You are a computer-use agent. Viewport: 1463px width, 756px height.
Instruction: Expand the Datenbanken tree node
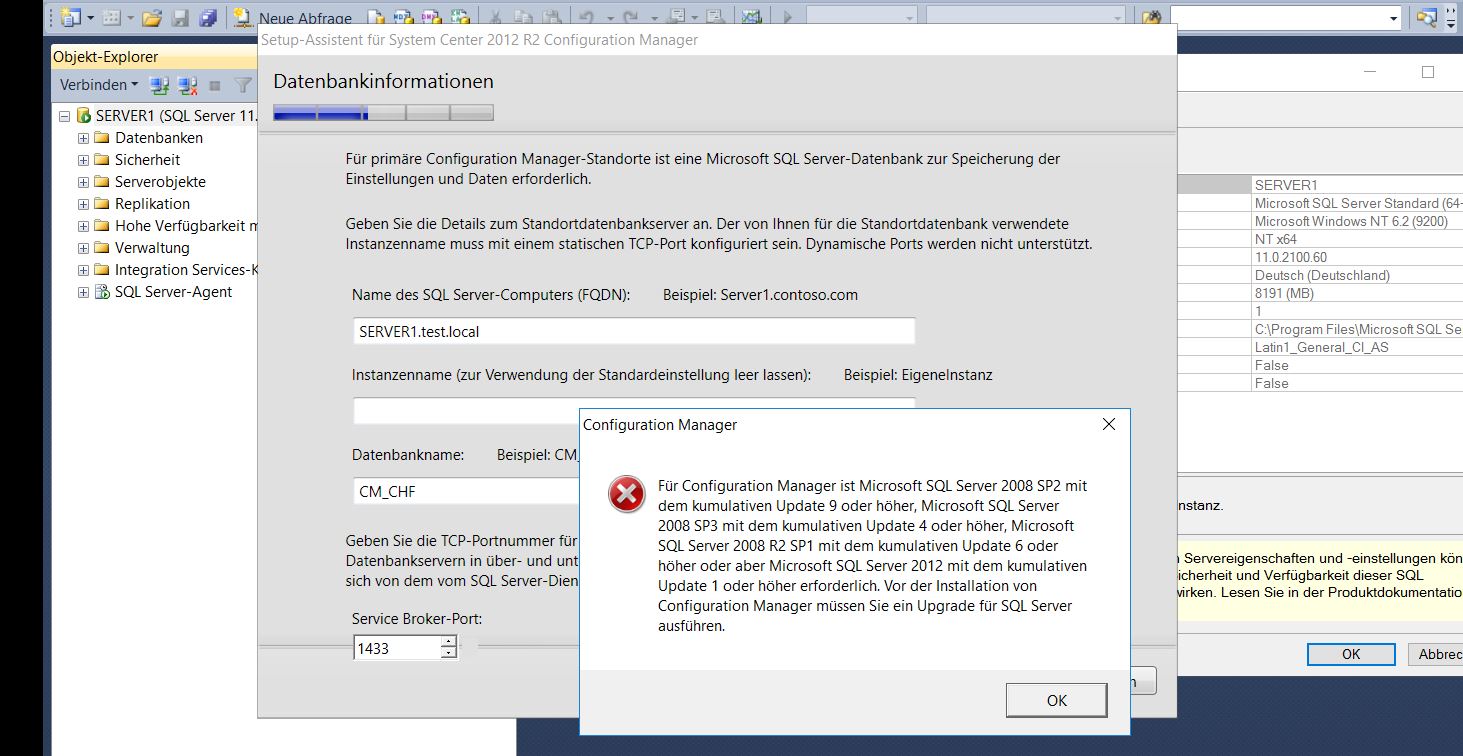84,138
